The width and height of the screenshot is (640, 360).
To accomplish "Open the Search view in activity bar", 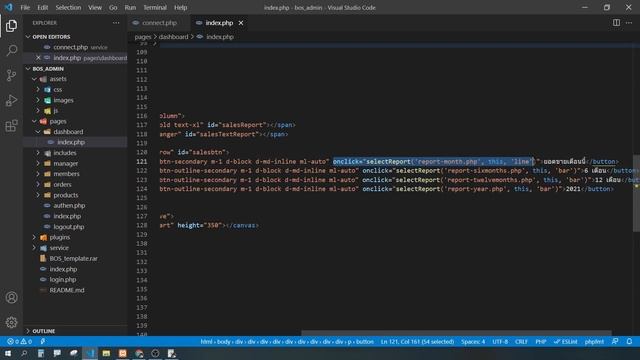I will [11, 51].
